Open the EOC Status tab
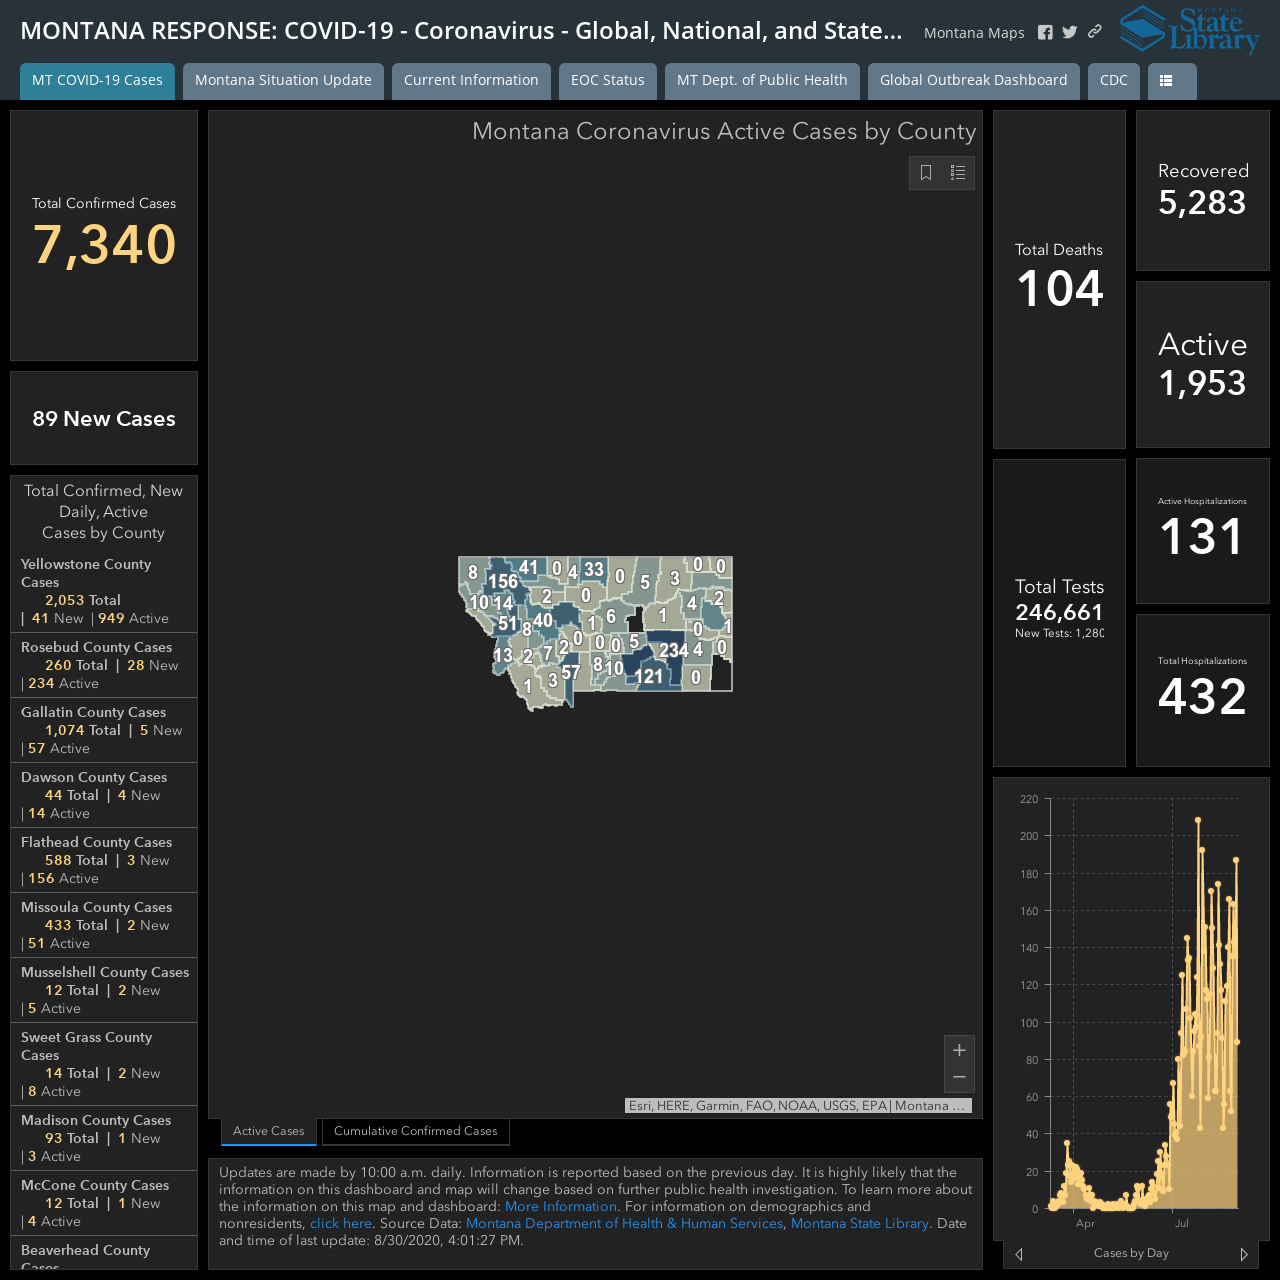The width and height of the screenshot is (1280, 1280). [608, 81]
